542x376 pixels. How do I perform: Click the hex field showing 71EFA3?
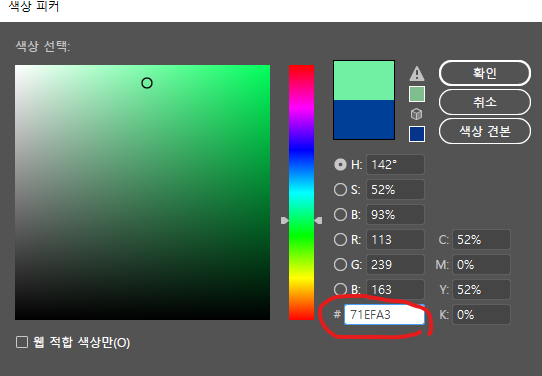pos(384,314)
